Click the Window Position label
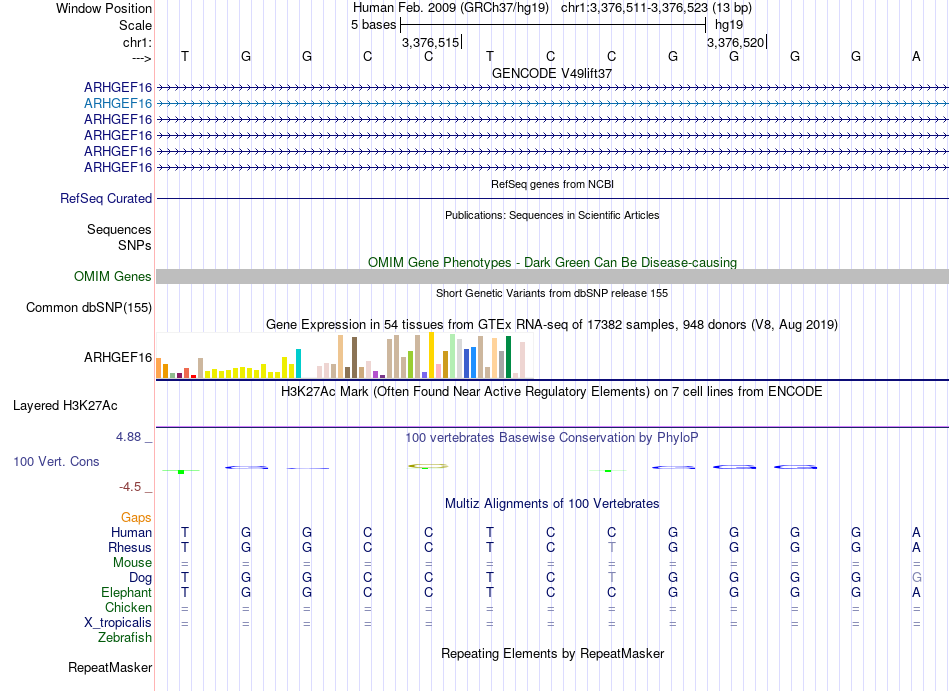 tap(104, 8)
